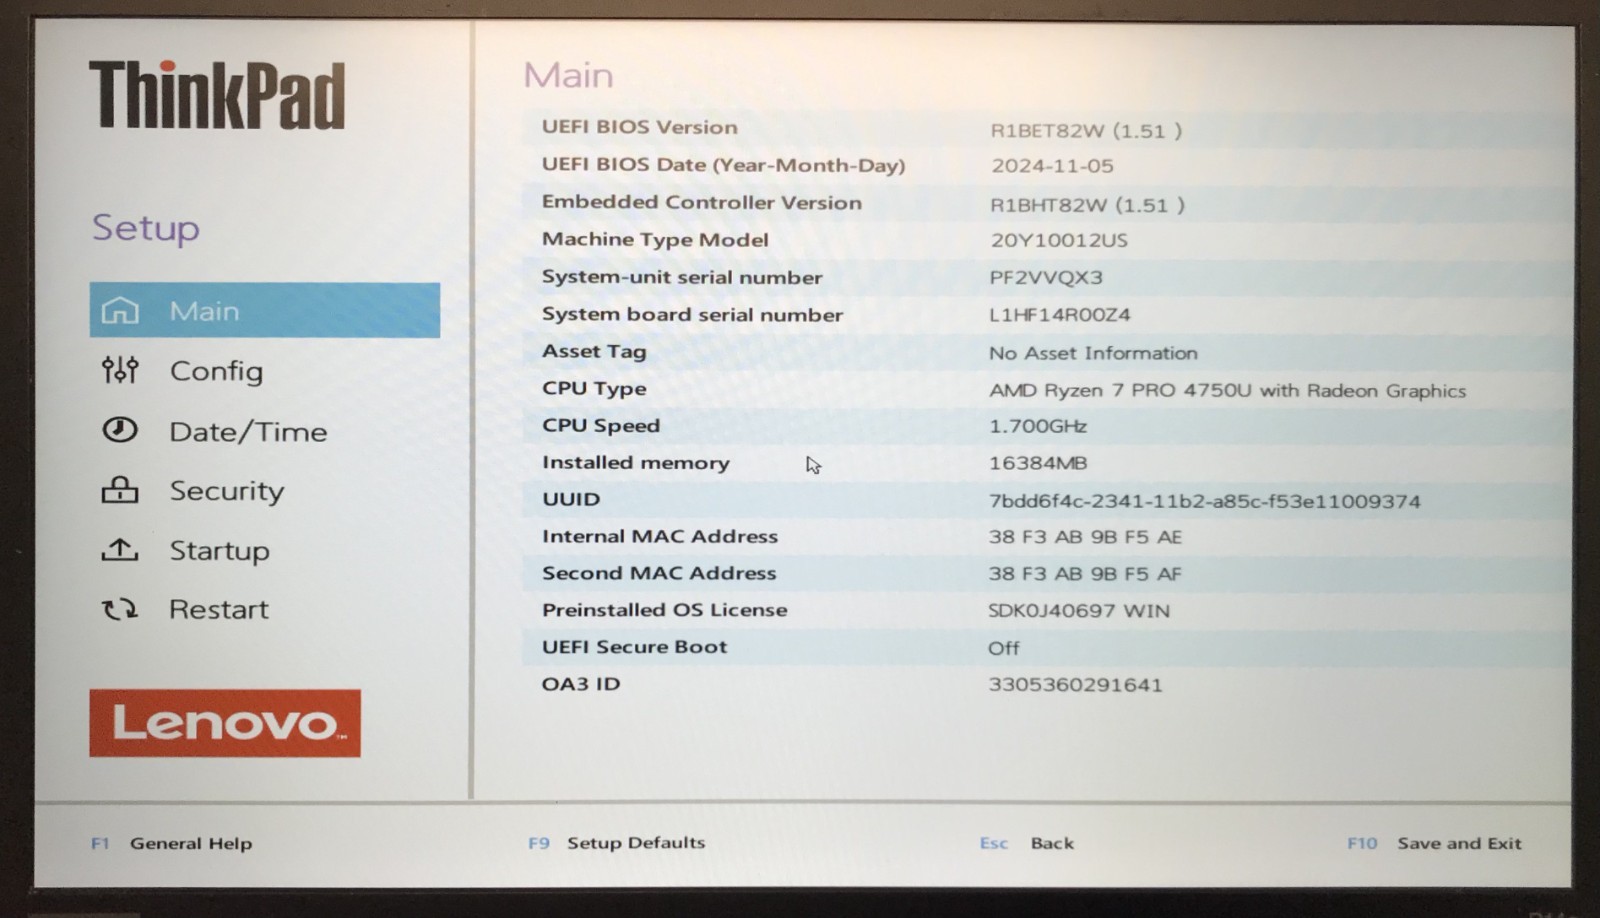
Task: Click serial value PF2VVQX3
Action: 1046,277
